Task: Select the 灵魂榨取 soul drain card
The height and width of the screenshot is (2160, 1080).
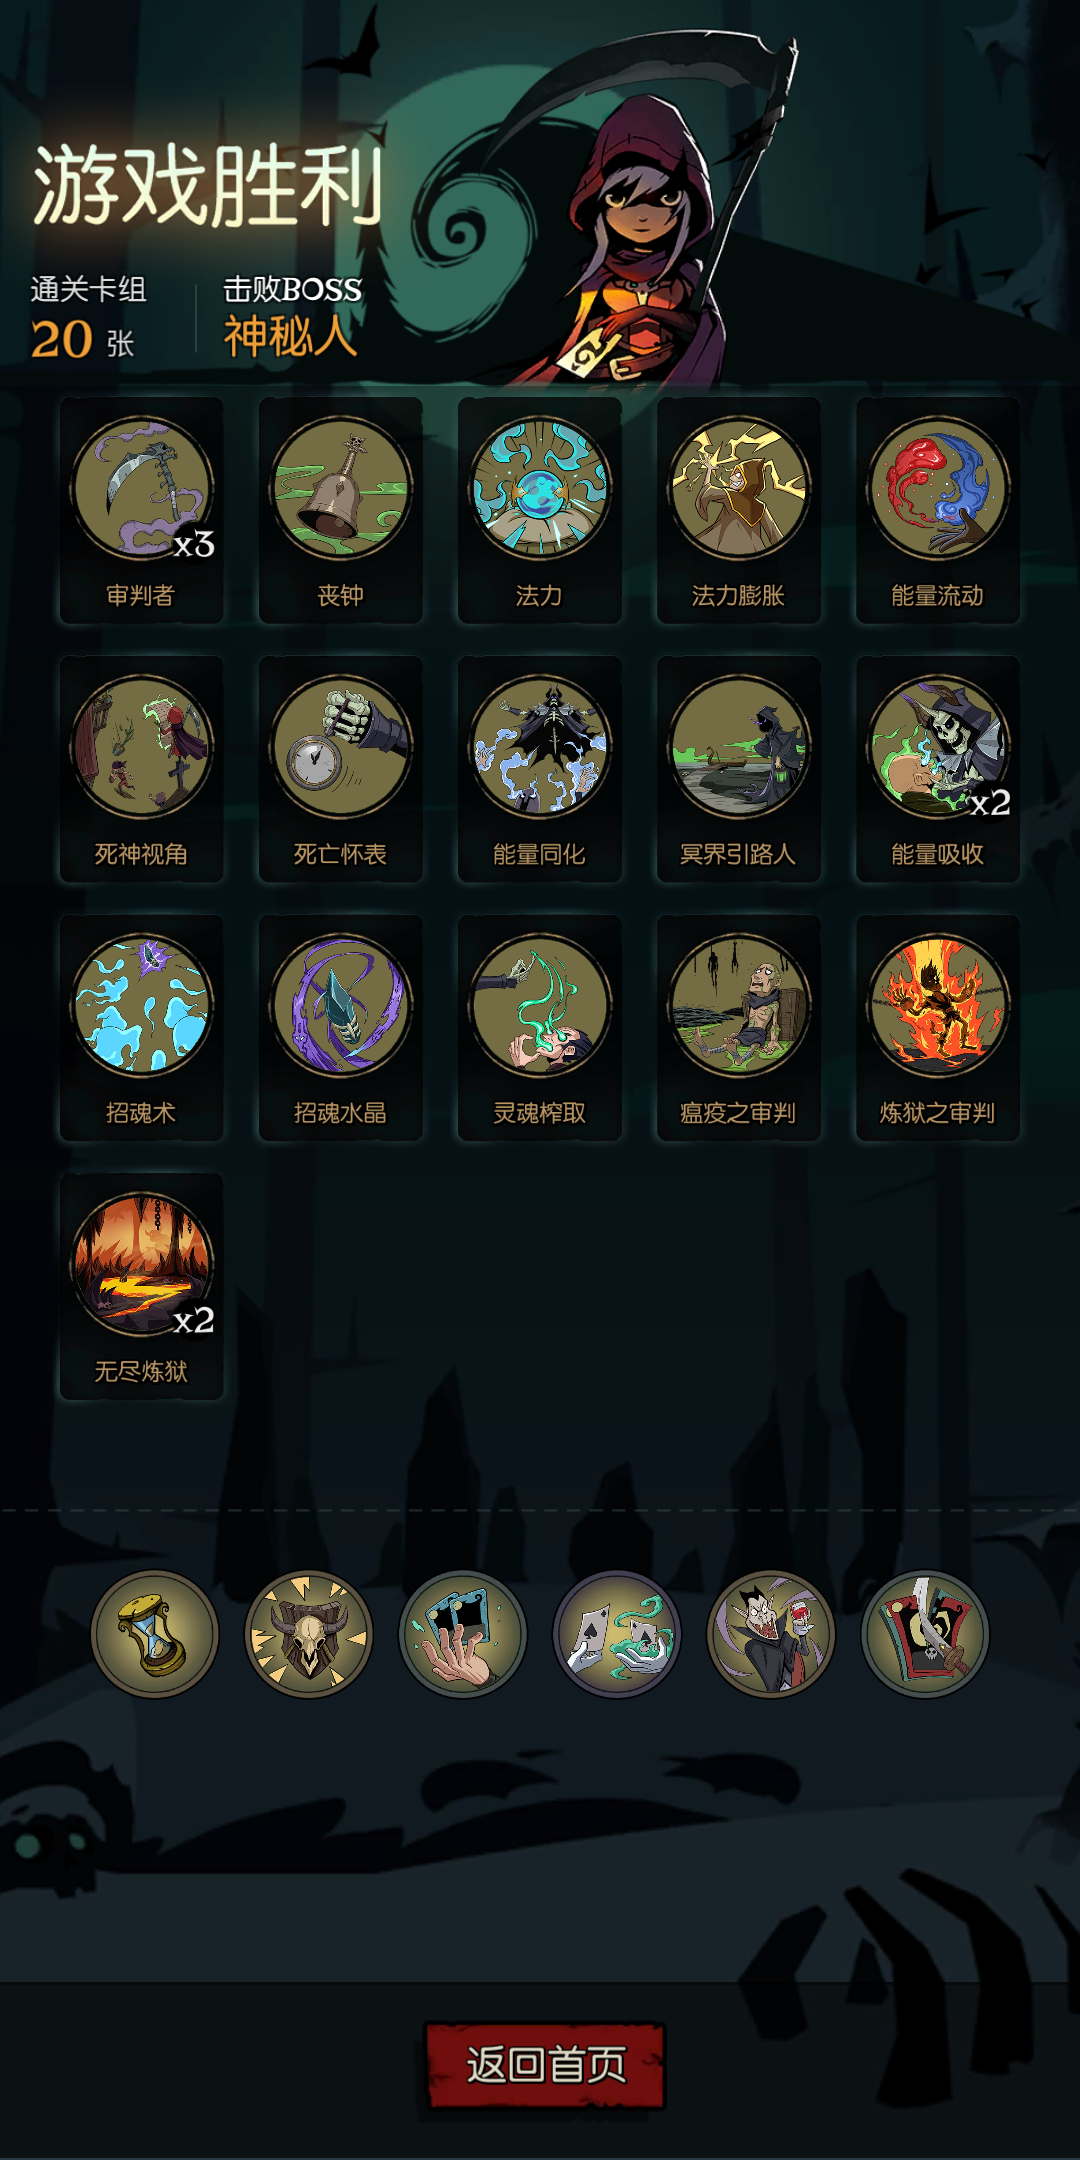Action: 539,1028
